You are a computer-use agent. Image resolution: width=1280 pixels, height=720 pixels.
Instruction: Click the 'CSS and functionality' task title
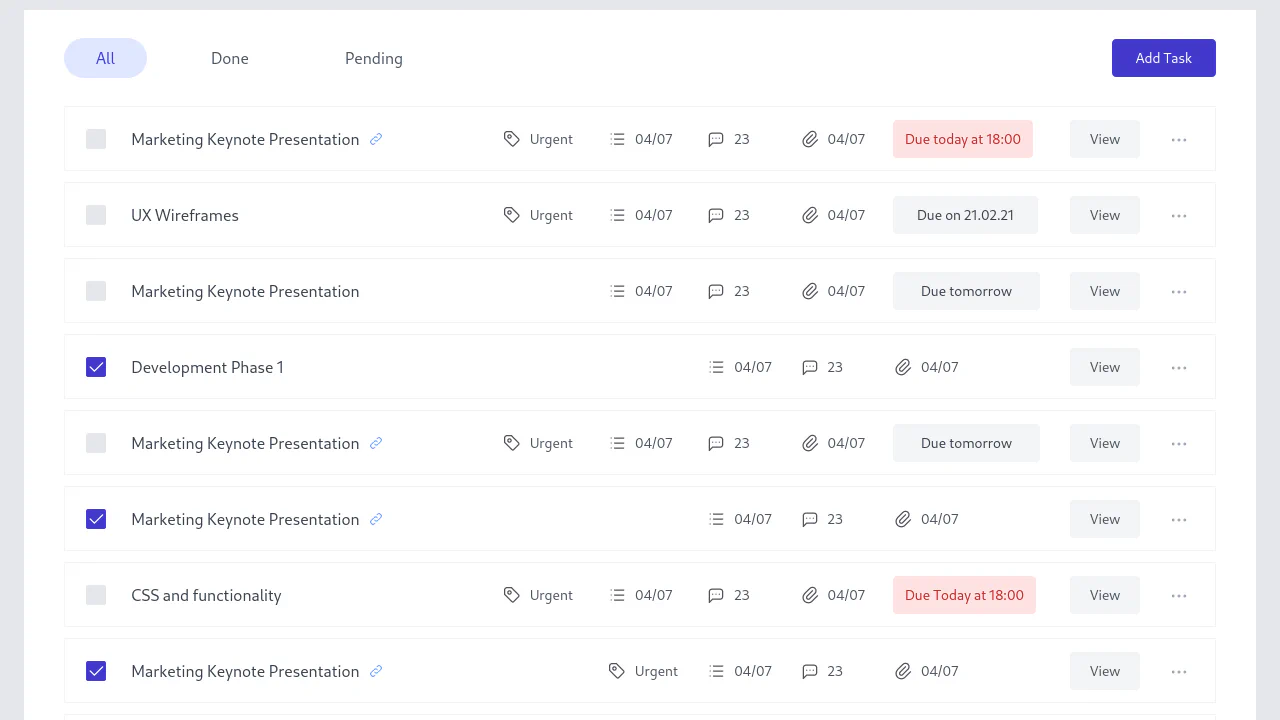[206, 595]
